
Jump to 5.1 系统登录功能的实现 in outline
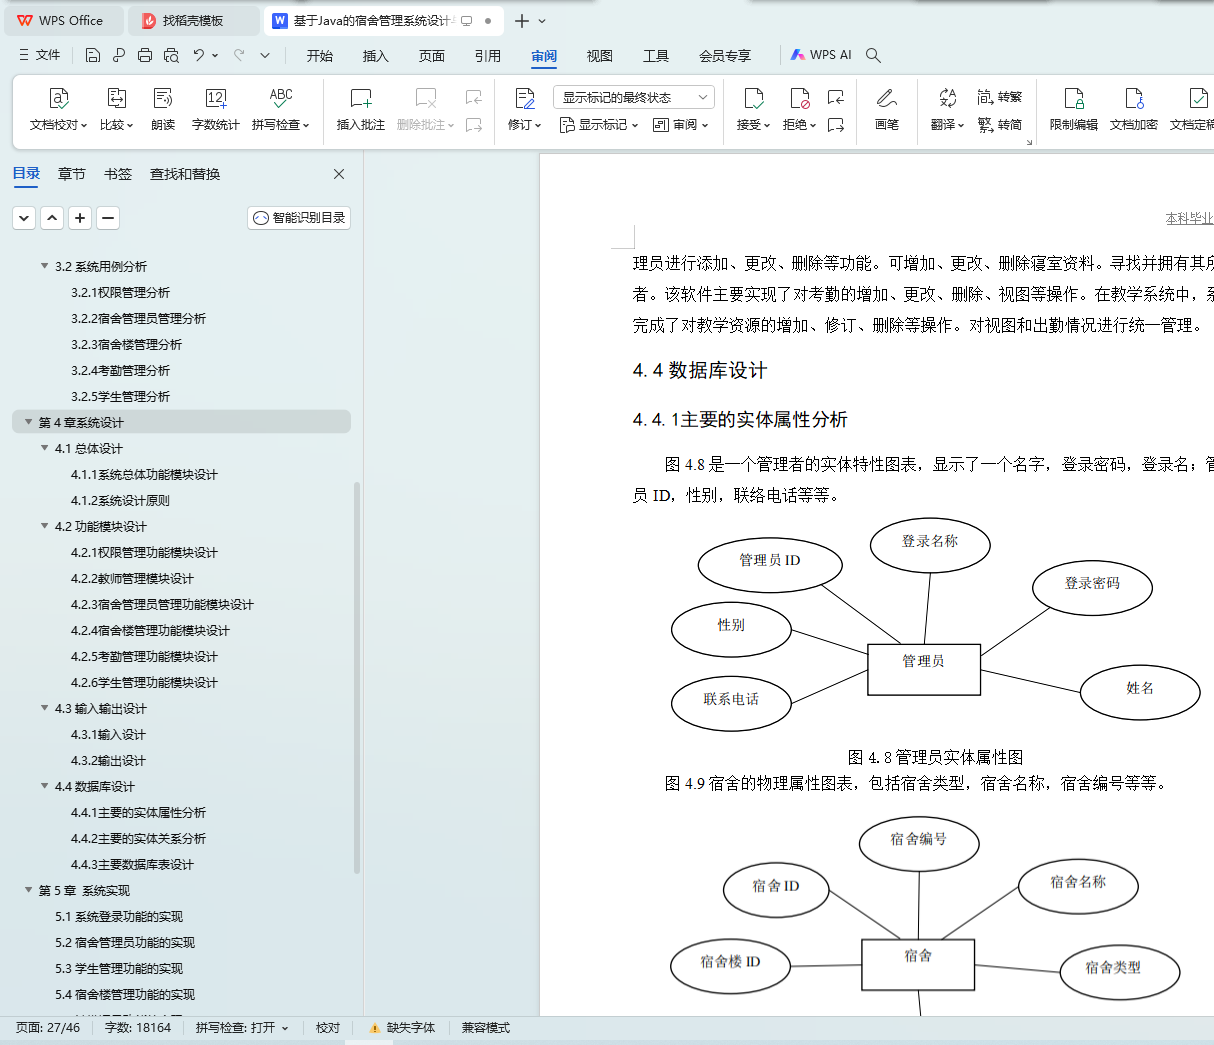(119, 916)
